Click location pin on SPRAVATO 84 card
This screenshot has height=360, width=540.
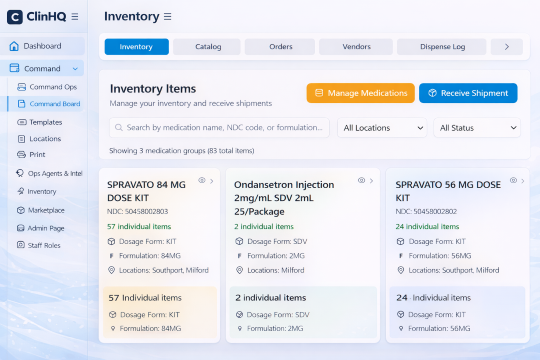coord(111,270)
